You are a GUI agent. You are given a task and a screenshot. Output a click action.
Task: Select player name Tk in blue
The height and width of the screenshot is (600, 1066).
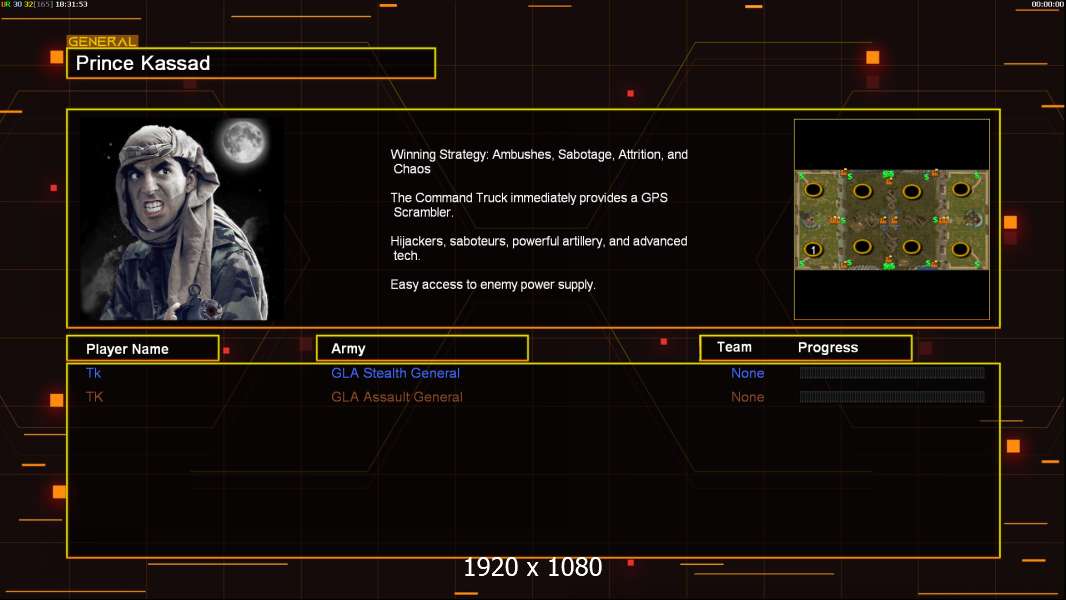(94, 373)
